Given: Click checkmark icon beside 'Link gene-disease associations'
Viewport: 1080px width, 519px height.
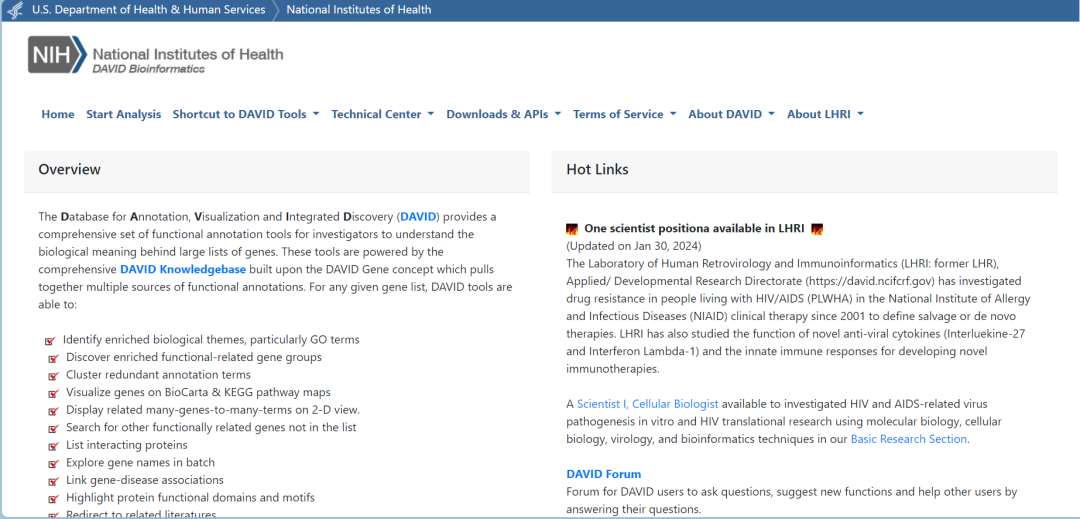Looking at the screenshot, I should pyautogui.click(x=53, y=481).
